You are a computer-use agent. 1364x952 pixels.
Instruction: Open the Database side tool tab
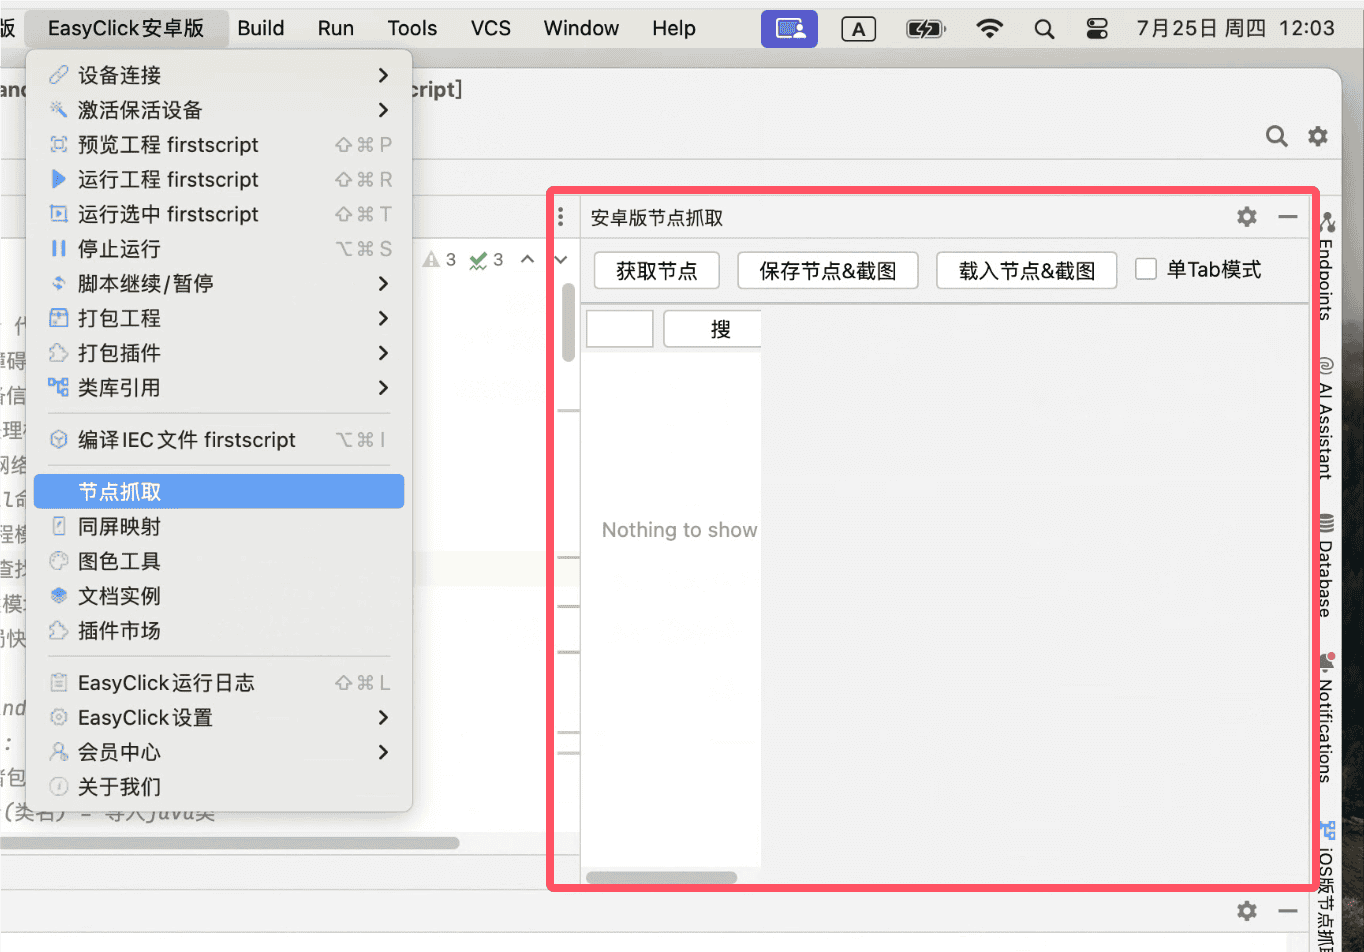pyautogui.click(x=1326, y=566)
